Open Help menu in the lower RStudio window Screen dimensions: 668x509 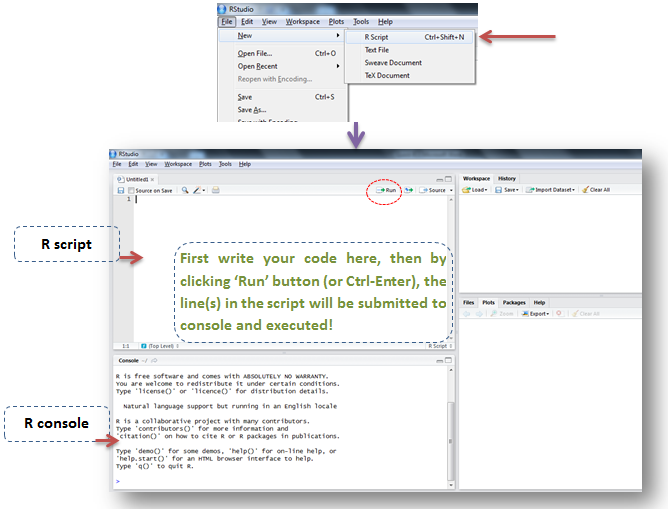pyautogui.click(x=245, y=164)
